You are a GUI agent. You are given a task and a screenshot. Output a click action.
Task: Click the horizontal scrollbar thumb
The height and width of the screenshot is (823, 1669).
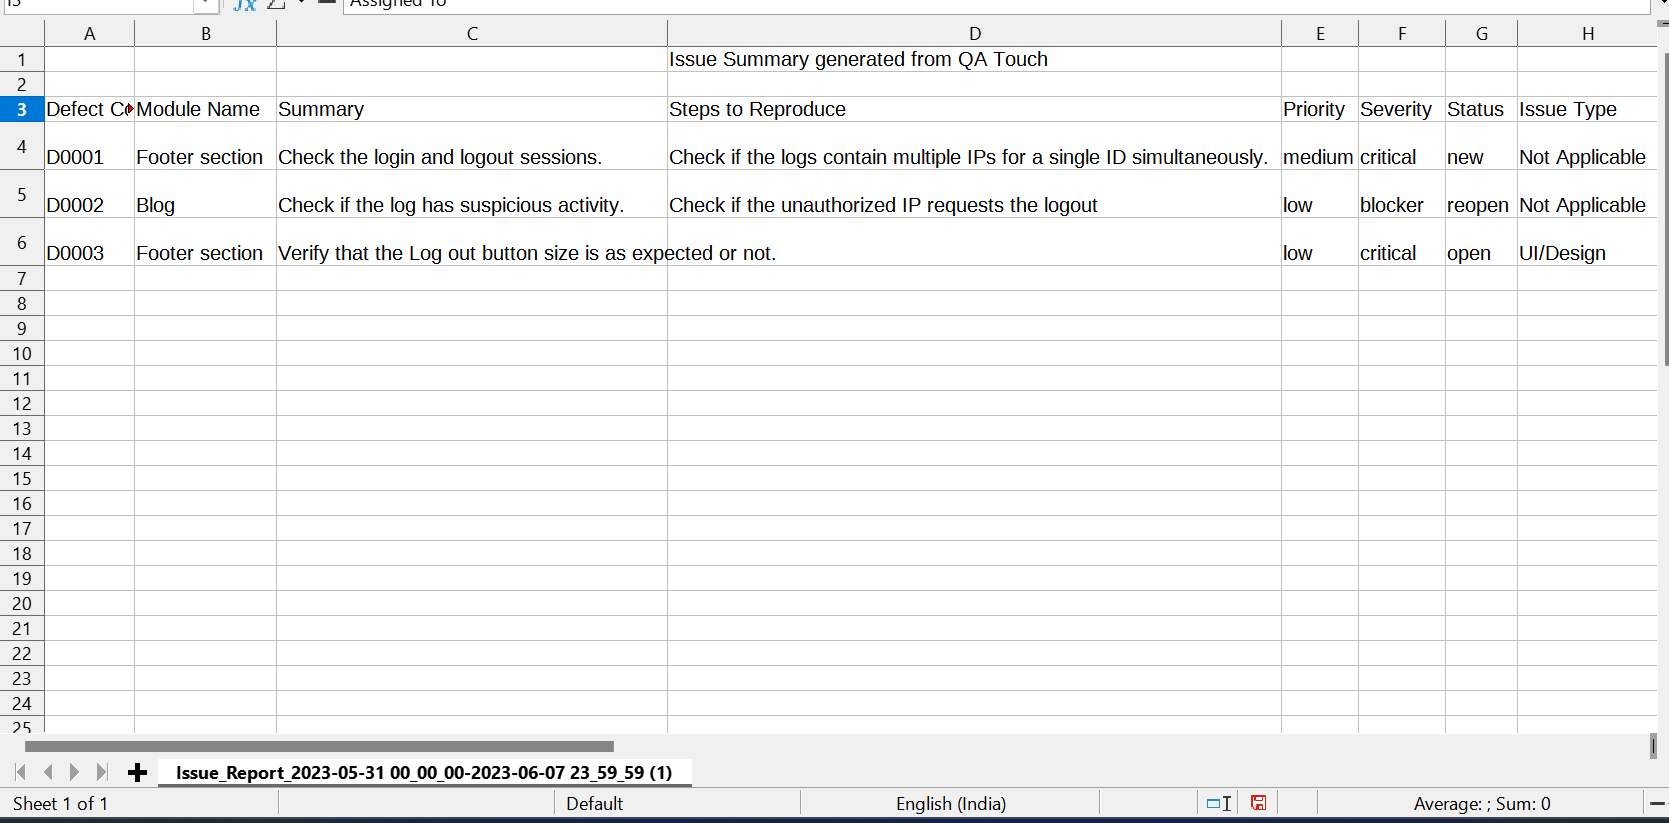point(319,746)
